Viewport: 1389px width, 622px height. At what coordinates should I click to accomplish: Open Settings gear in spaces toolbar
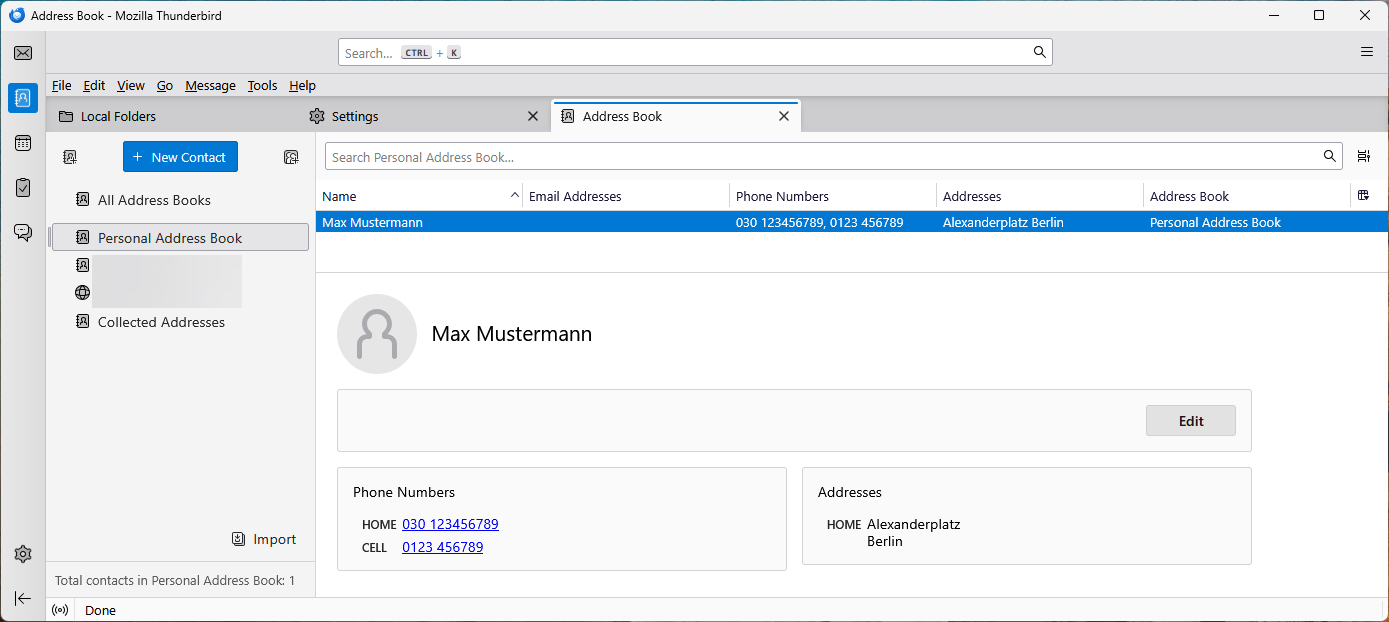coord(23,554)
